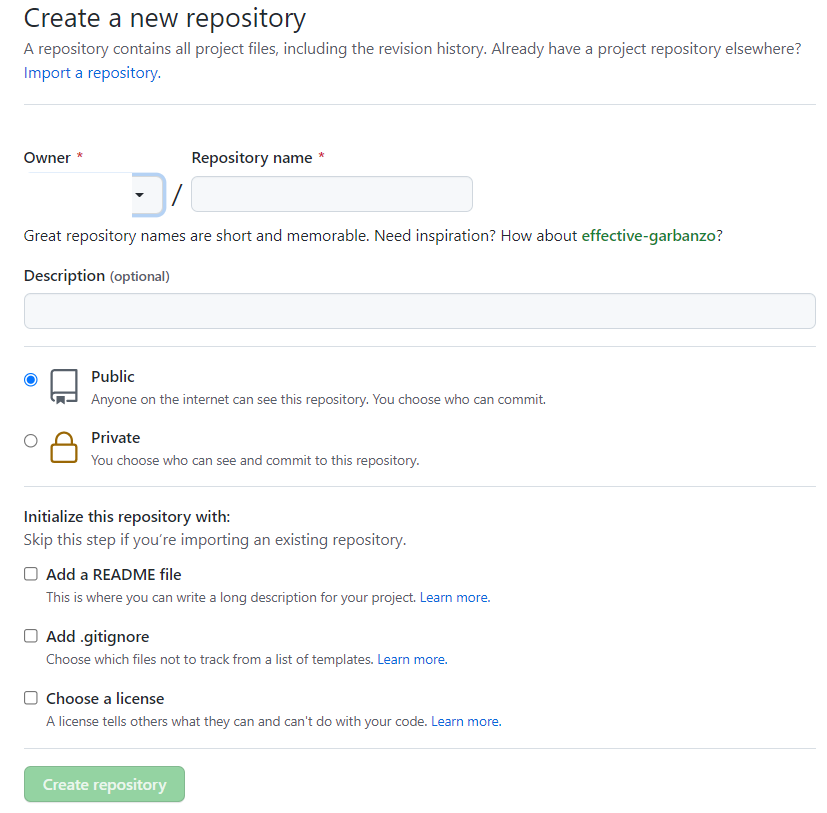Click the Private label text
827x813 pixels.
(116, 438)
